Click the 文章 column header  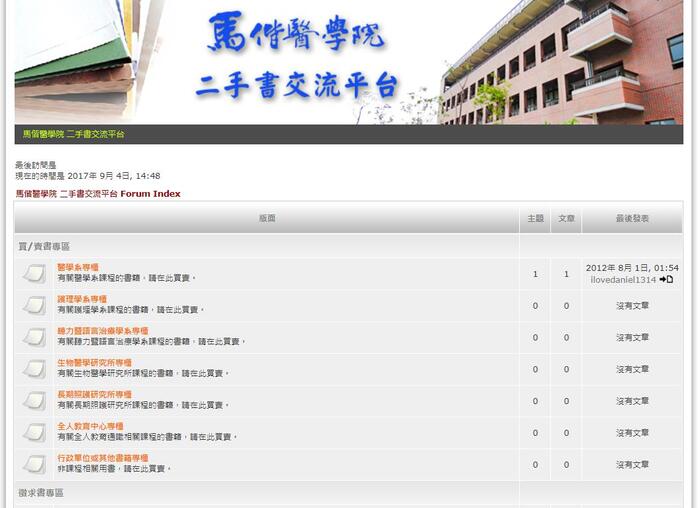click(x=566, y=218)
